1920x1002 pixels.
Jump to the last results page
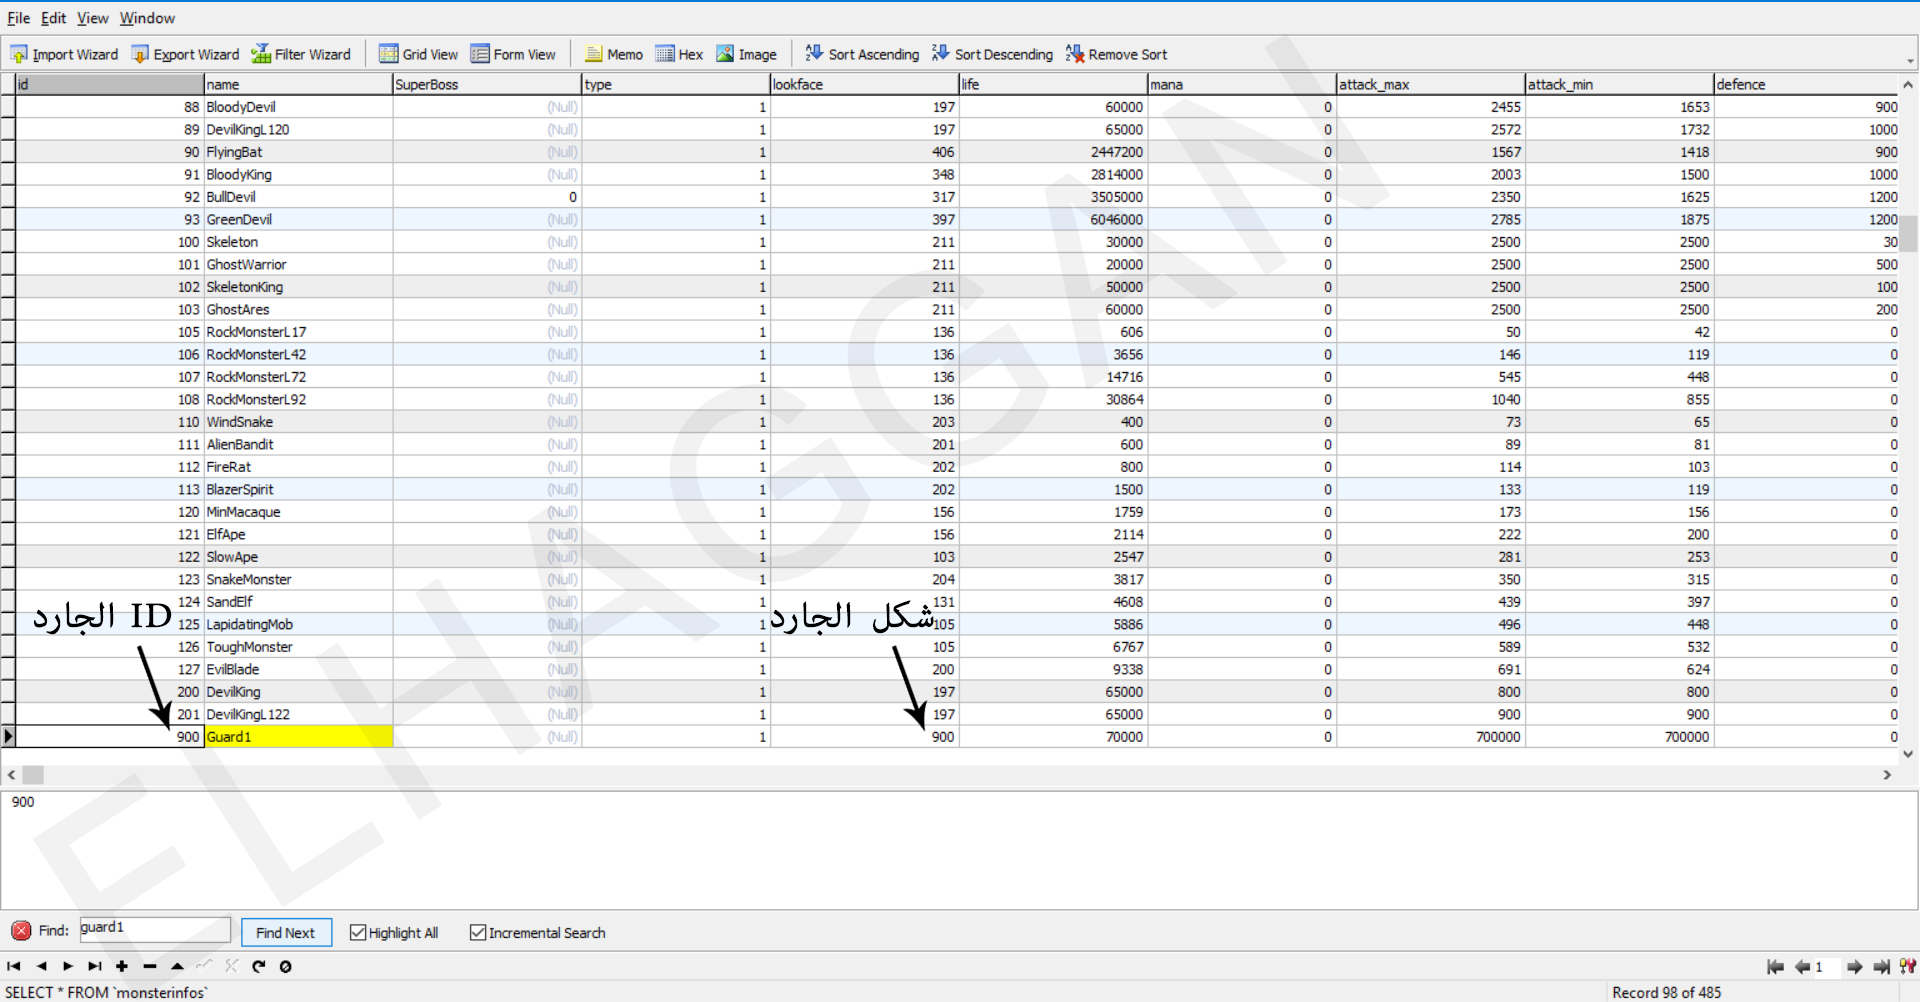click(1882, 967)
